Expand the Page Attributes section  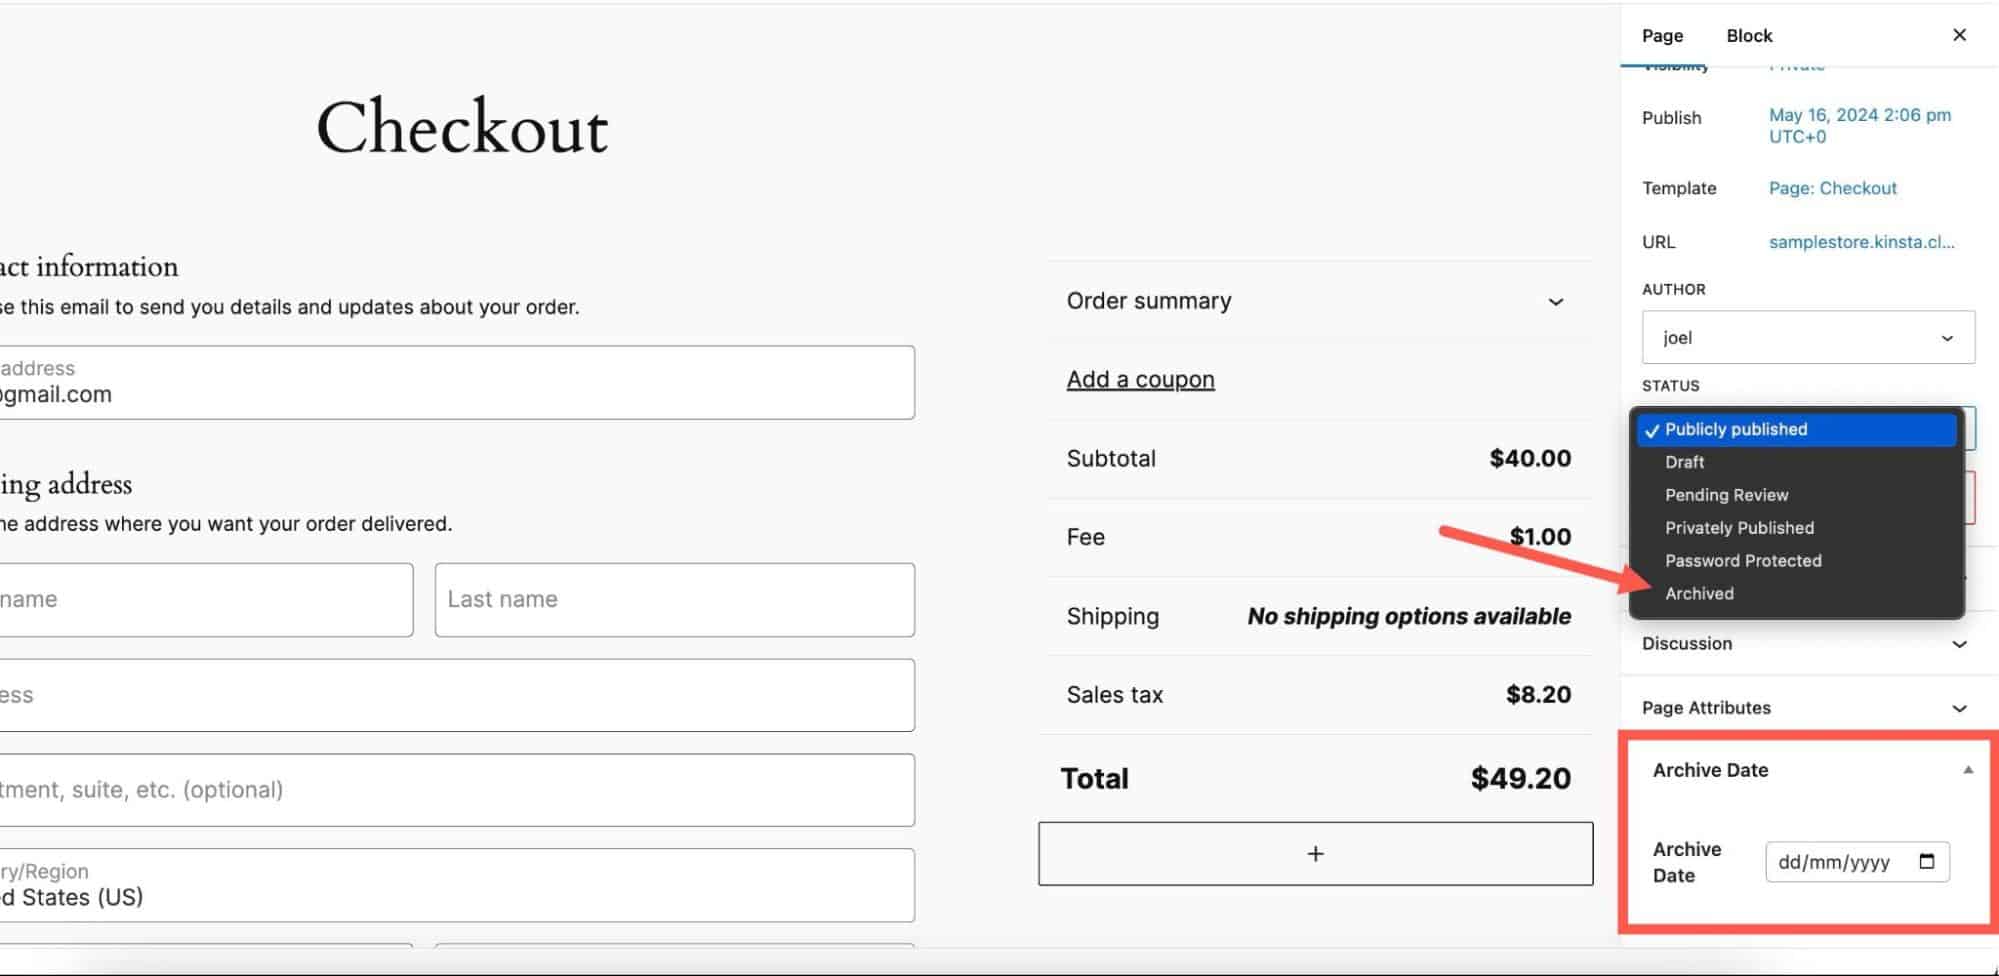(1957, 707)
